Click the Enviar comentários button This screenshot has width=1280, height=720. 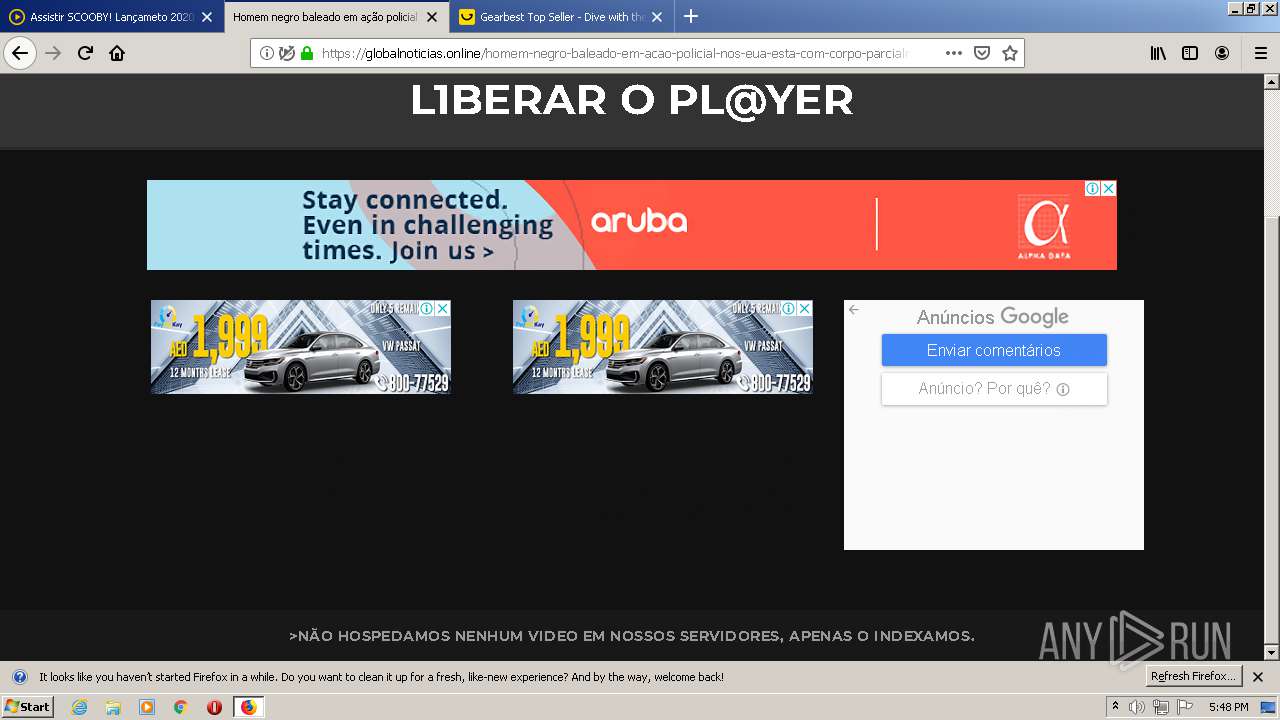(994, 350)
